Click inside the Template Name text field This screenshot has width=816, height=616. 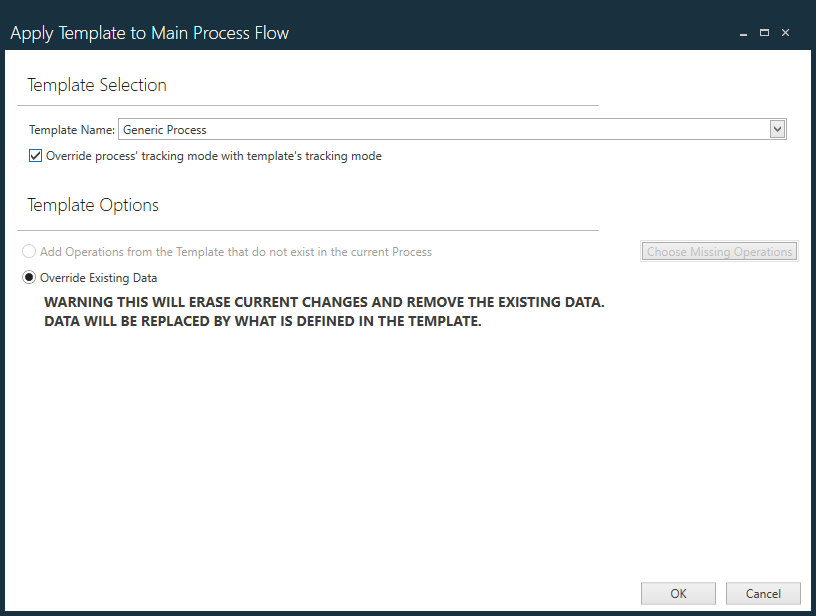[400, 128]
